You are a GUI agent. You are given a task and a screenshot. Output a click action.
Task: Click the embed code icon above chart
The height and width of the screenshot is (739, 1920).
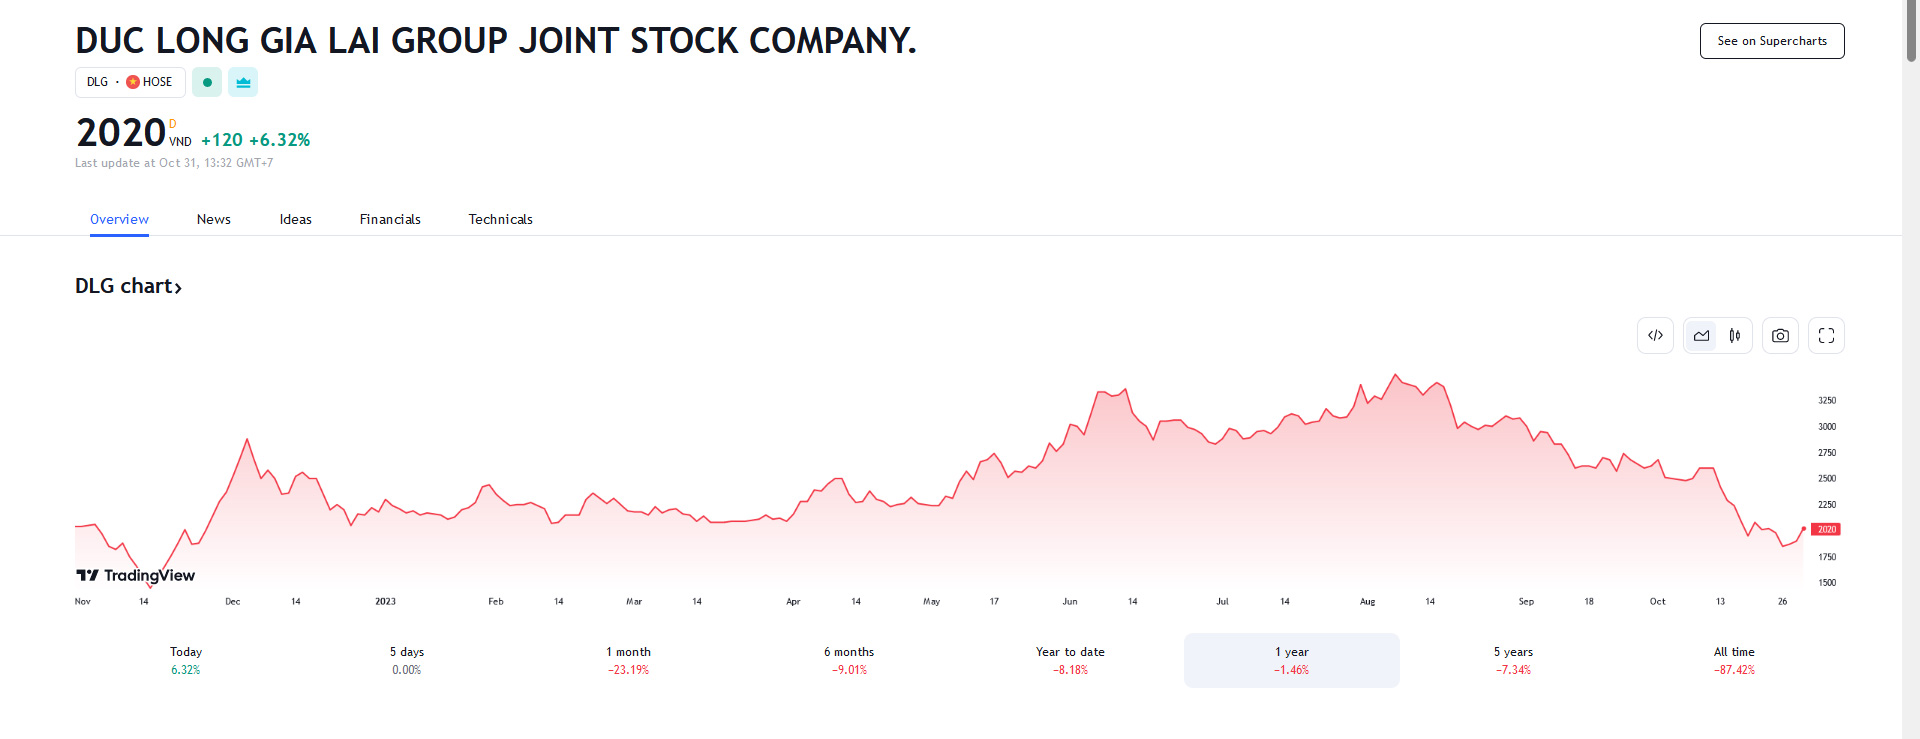pyautogui.click(x=1655, y=336)
